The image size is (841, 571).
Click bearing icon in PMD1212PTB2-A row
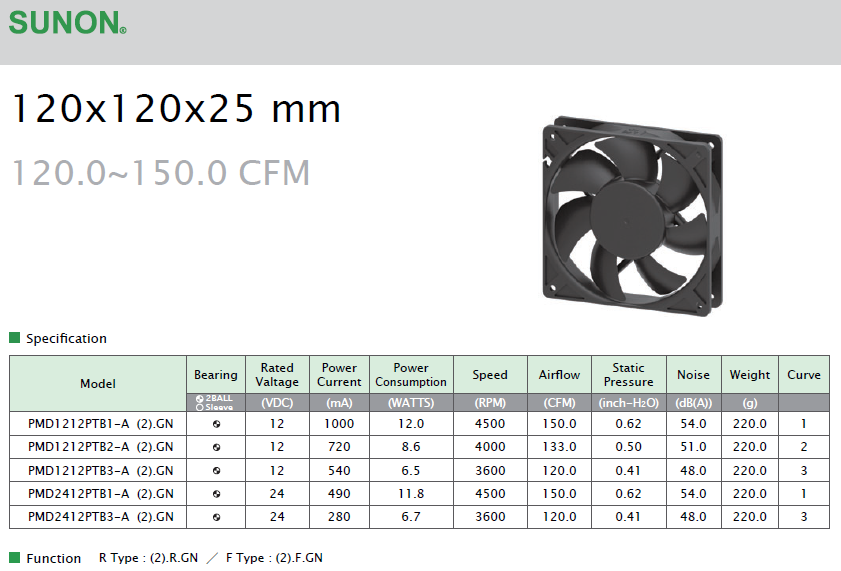[x=216, y=447]
